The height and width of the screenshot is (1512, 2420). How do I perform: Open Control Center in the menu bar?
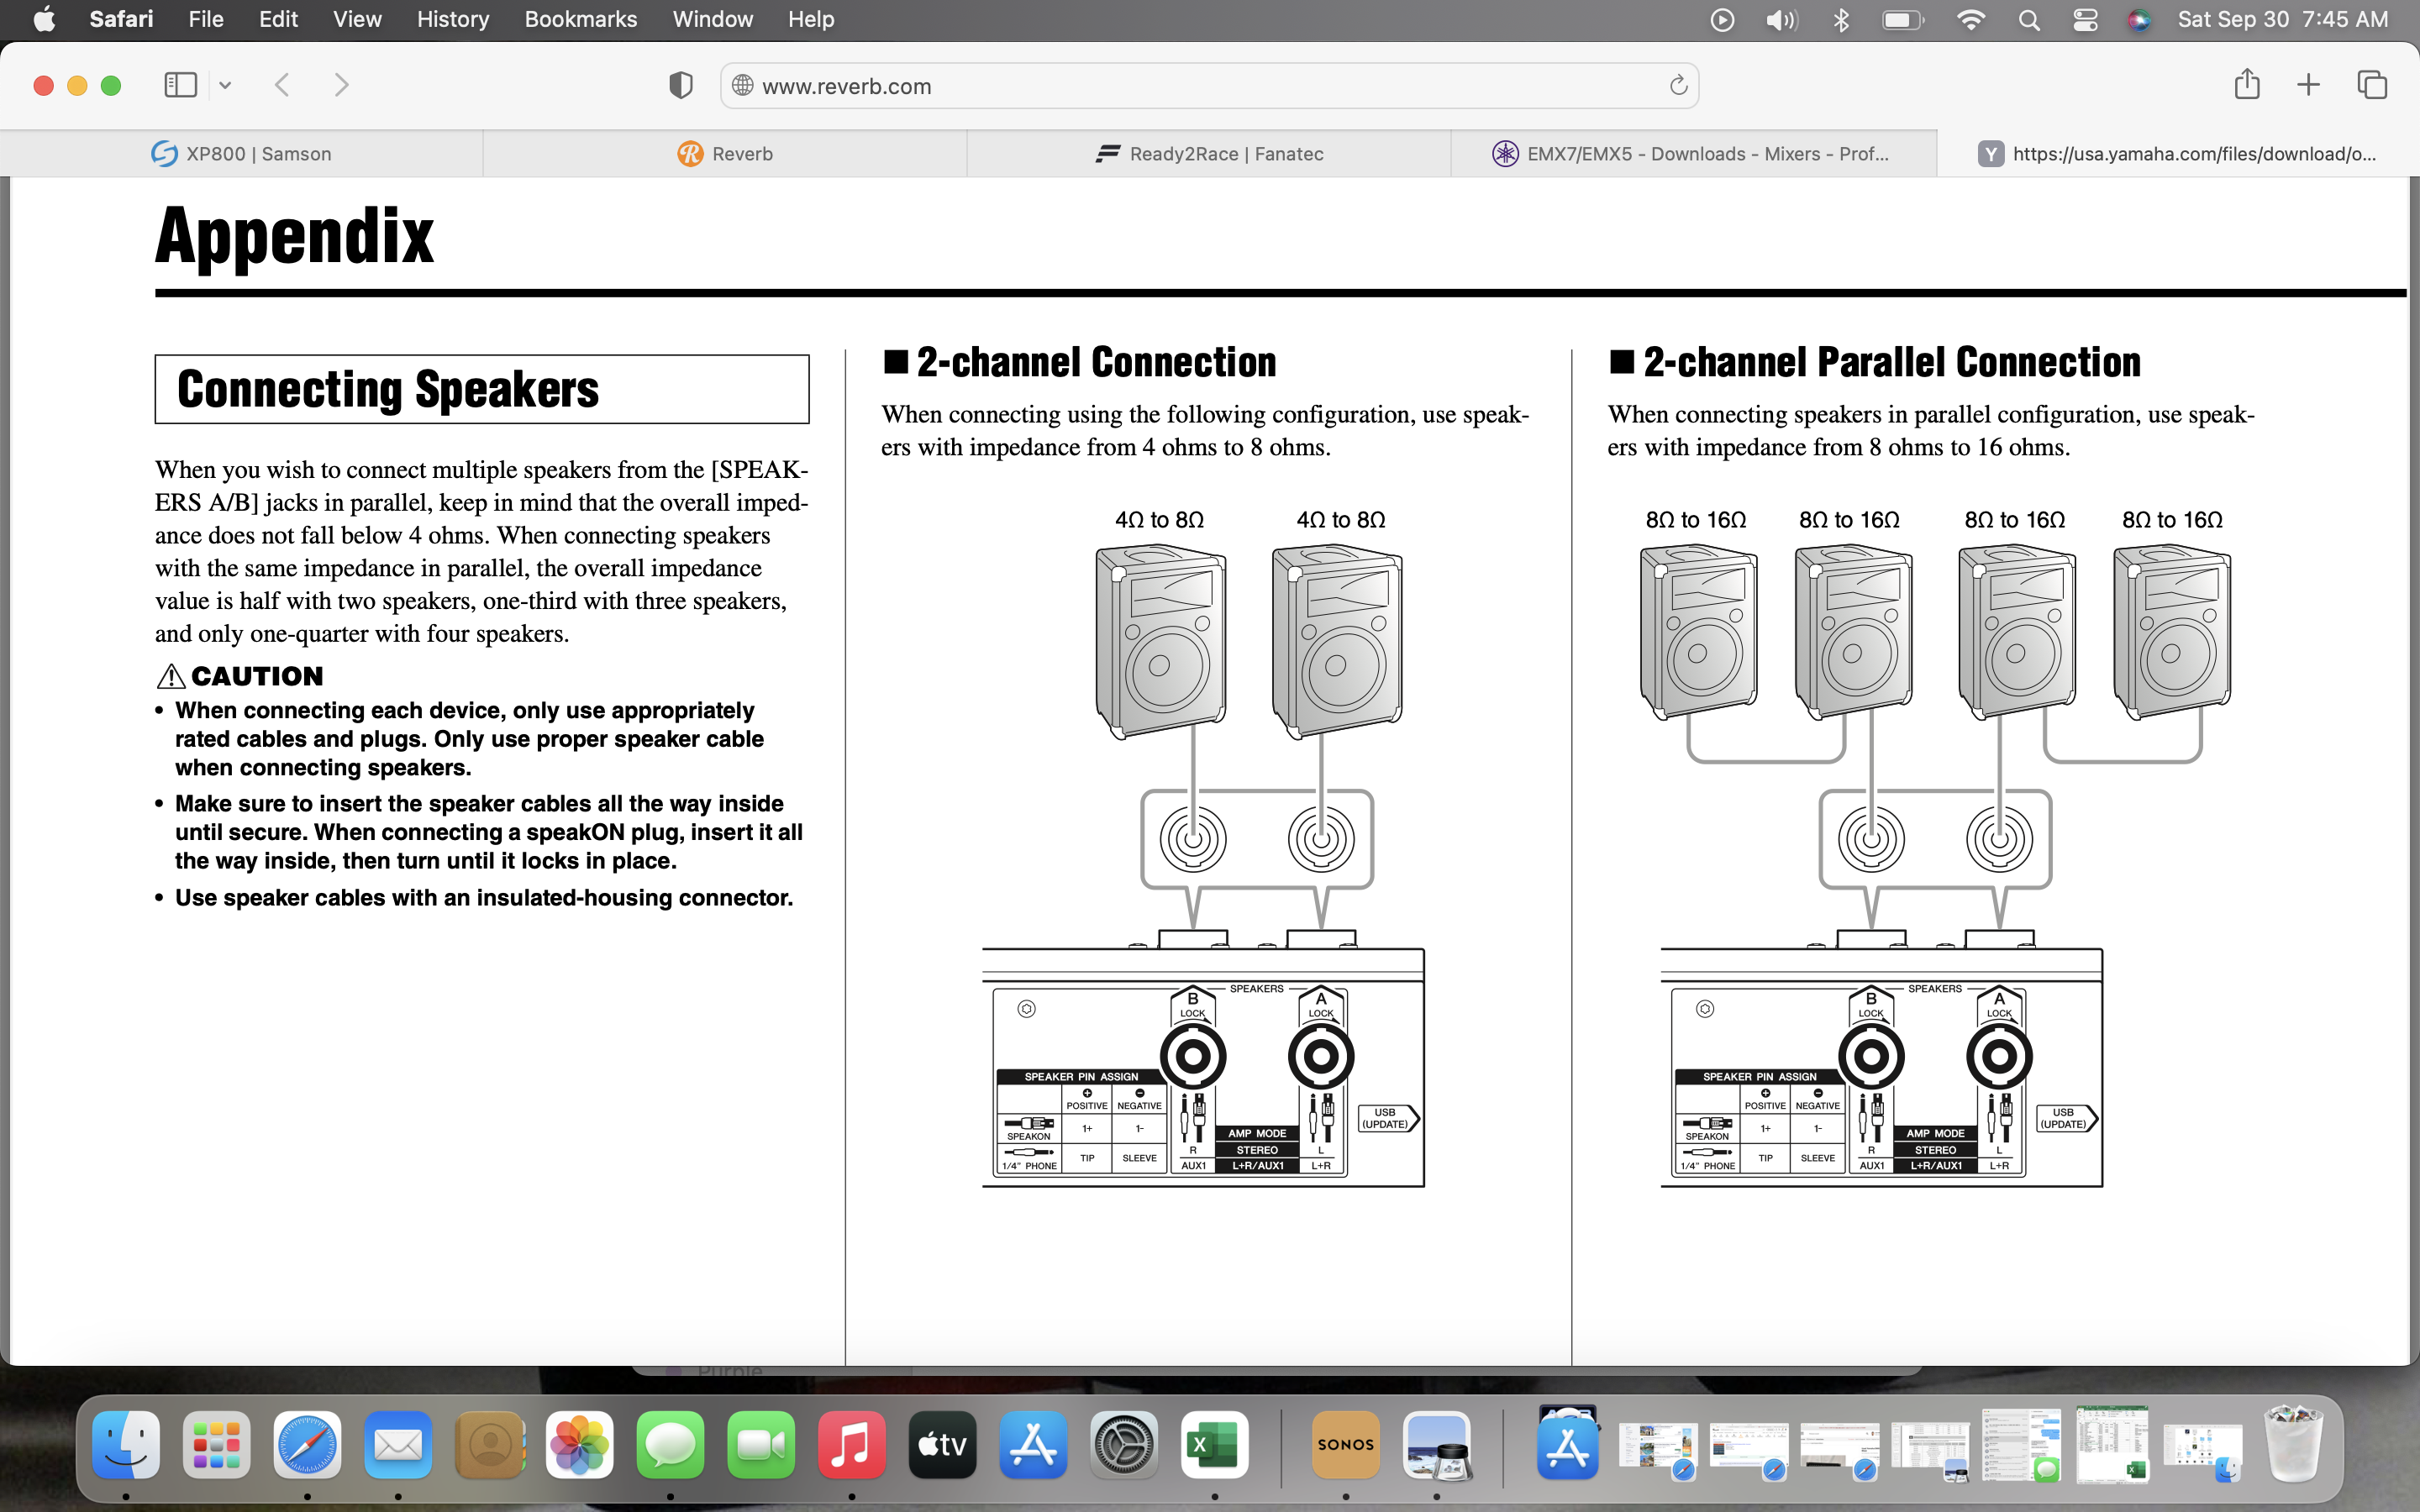pos(2085,19)
